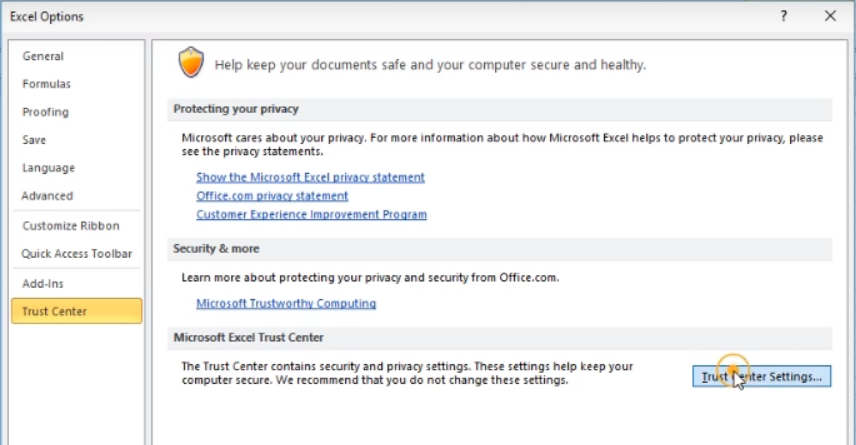The height and width of the screenshot is (445, 856).
Task: Close the Excel Options dialog
Action: (830, 16)
